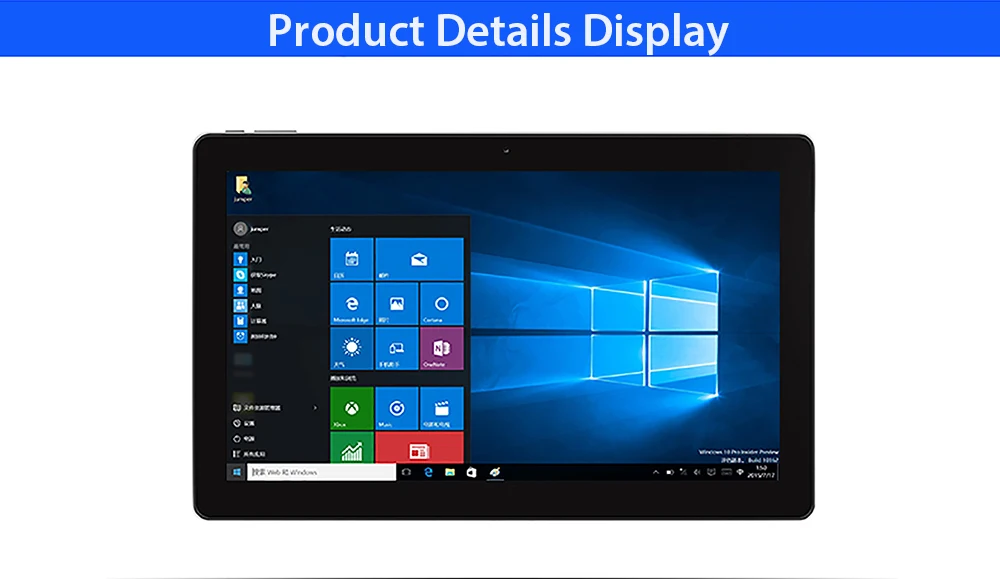Viewport: 1000px width, 579px height.
Task: Click the volume speaker tray icon
Action: [x=698, y=472]
